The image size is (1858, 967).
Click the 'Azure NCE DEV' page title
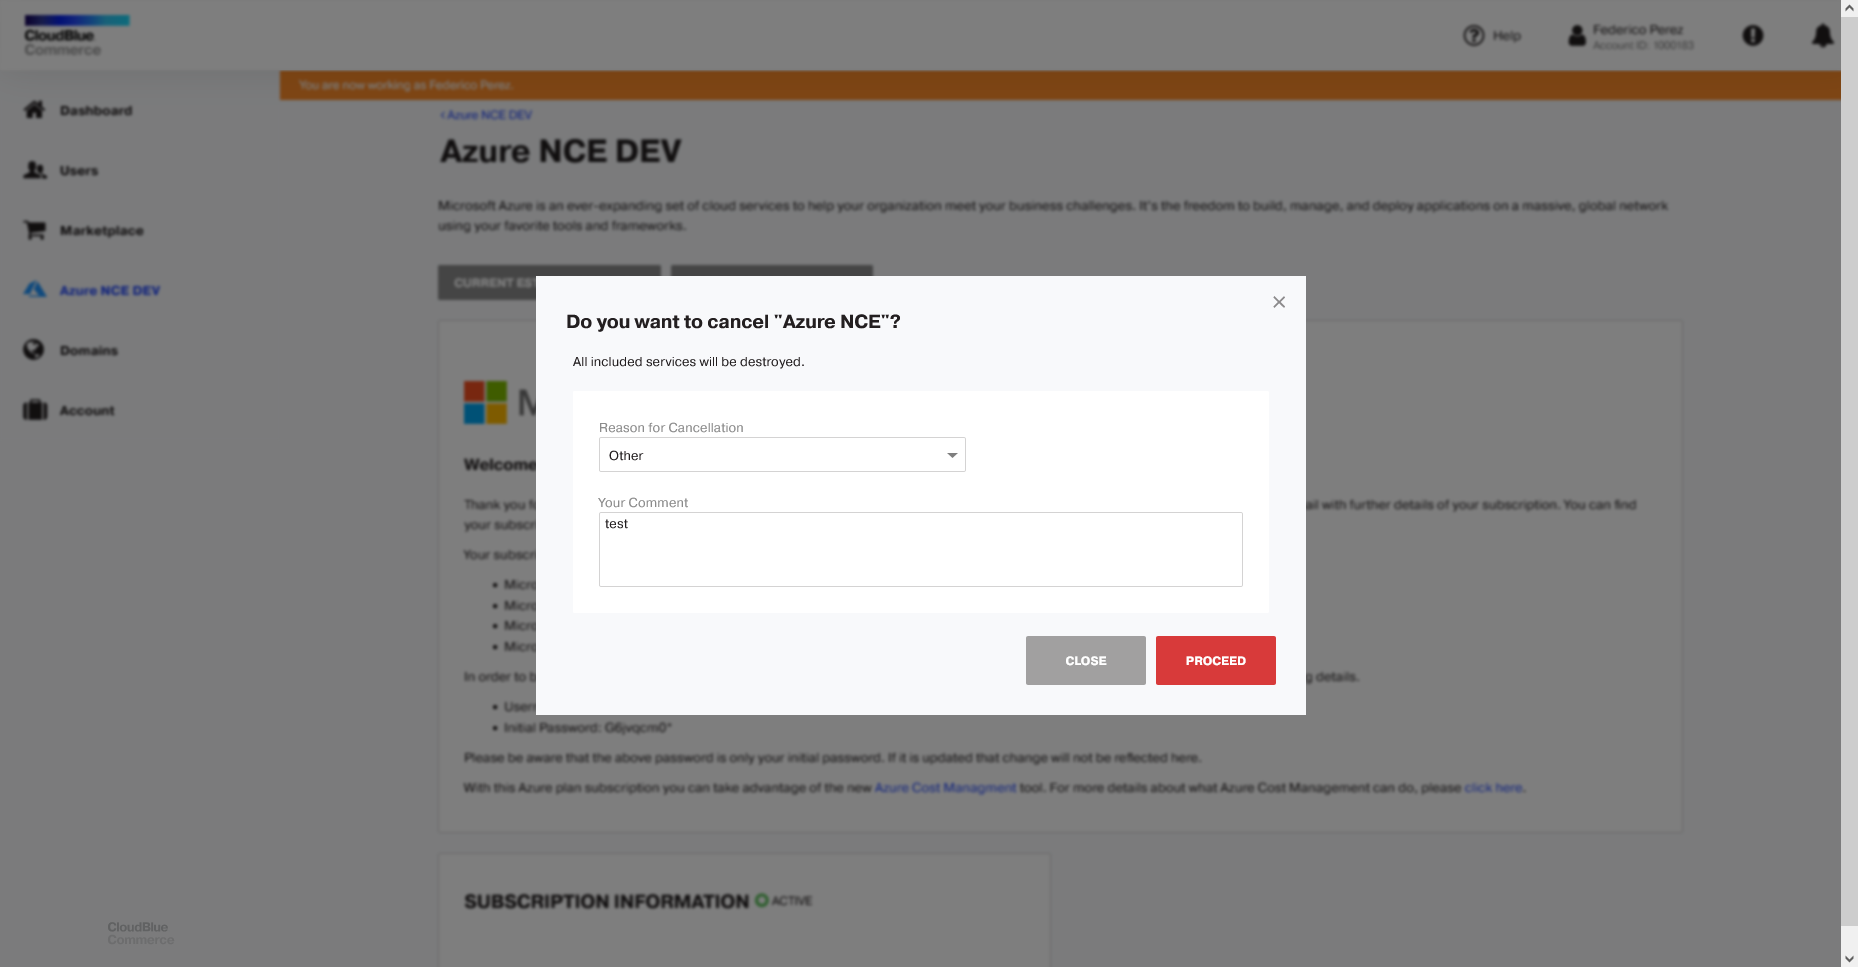pyautogui.click(x=560, y=152)
